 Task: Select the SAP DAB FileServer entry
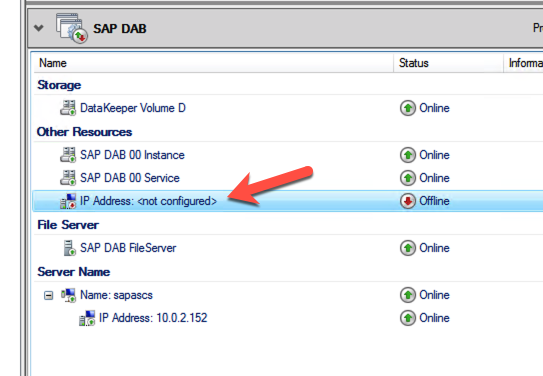128,248
